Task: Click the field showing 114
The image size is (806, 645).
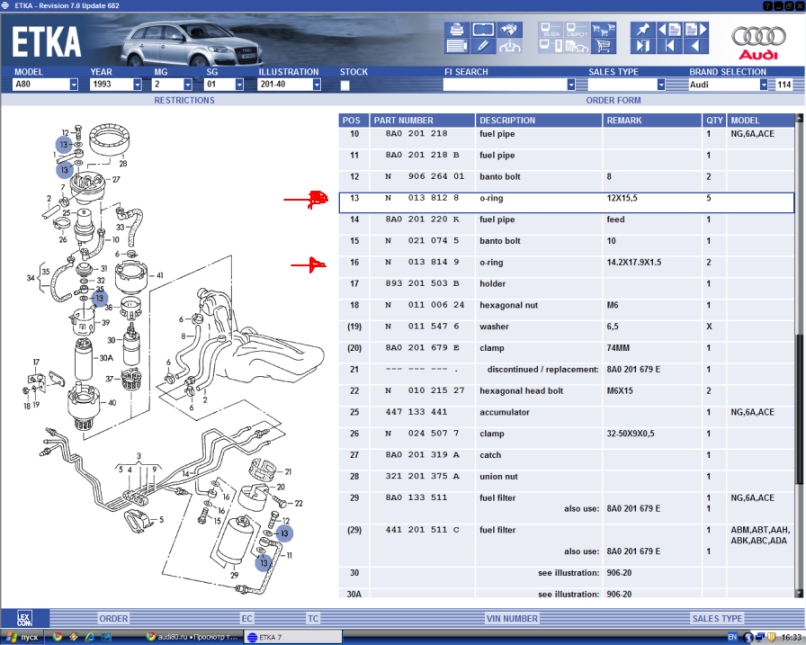Action: pyautogui.click(x=784, y=84)
